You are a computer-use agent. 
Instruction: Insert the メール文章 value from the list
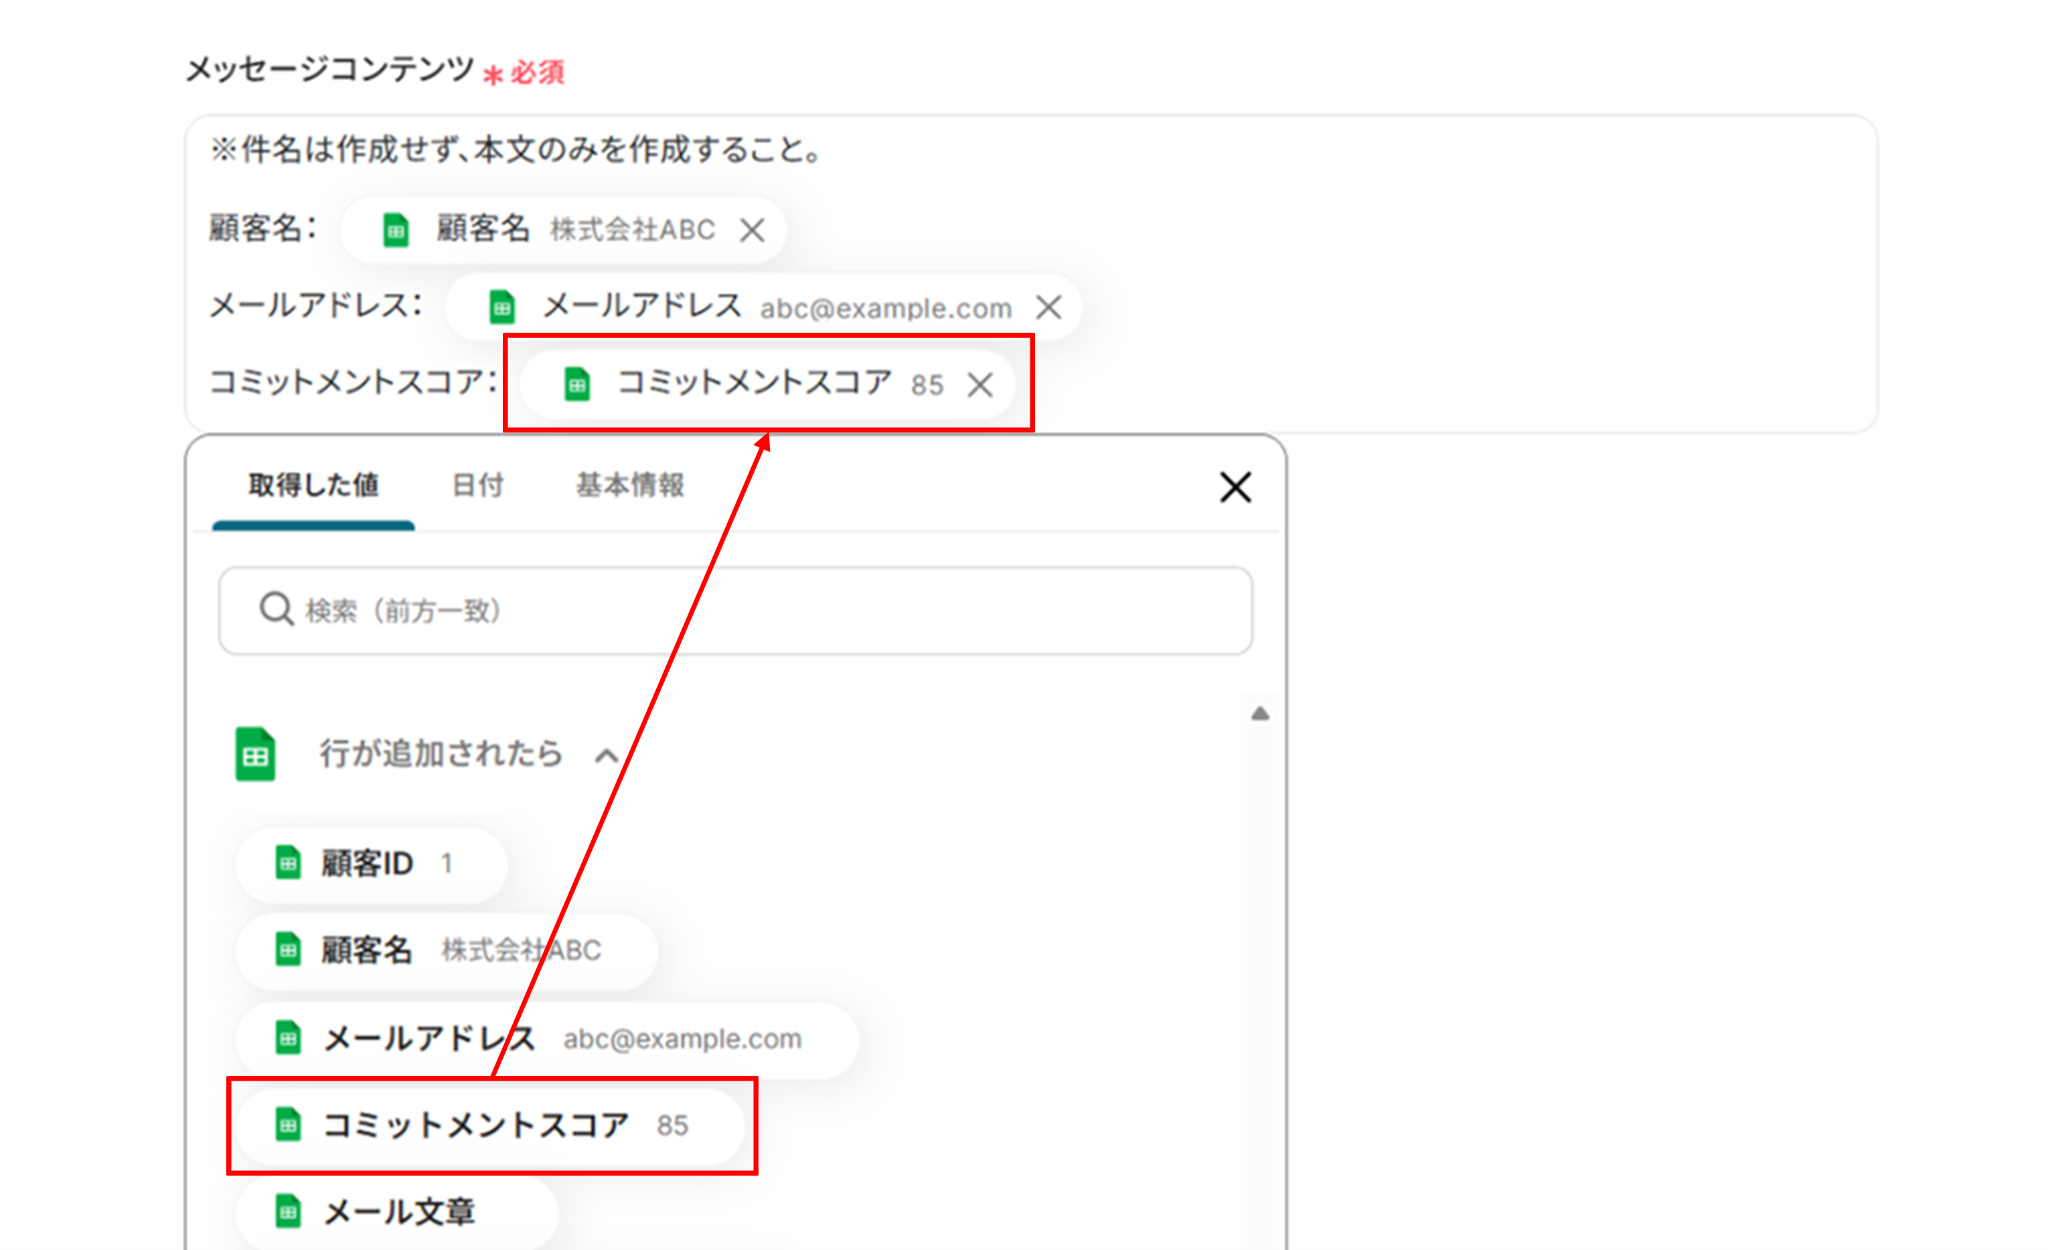tap(398, 1212)
